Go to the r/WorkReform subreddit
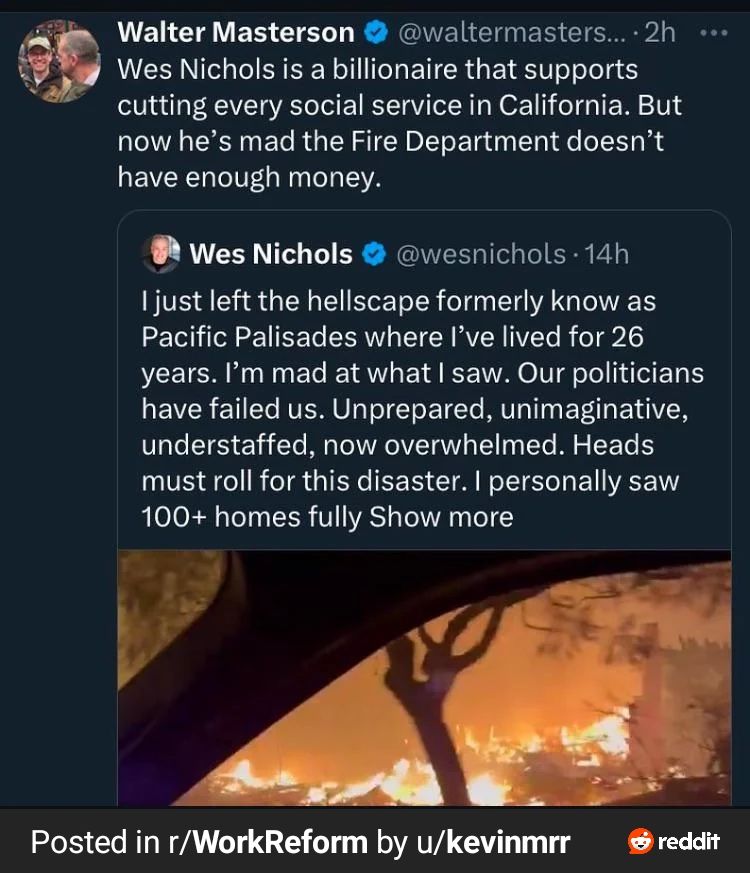 (x=270, y=842)
